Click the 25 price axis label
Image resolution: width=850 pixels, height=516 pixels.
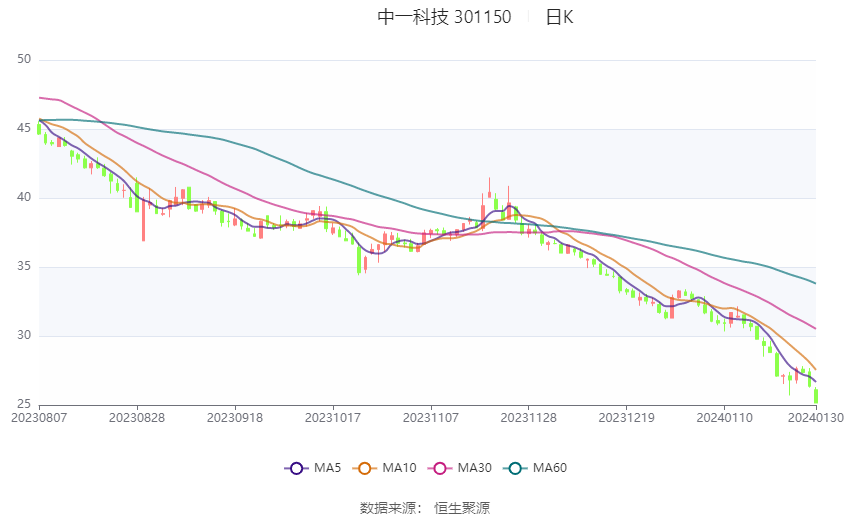pos(24,404)
